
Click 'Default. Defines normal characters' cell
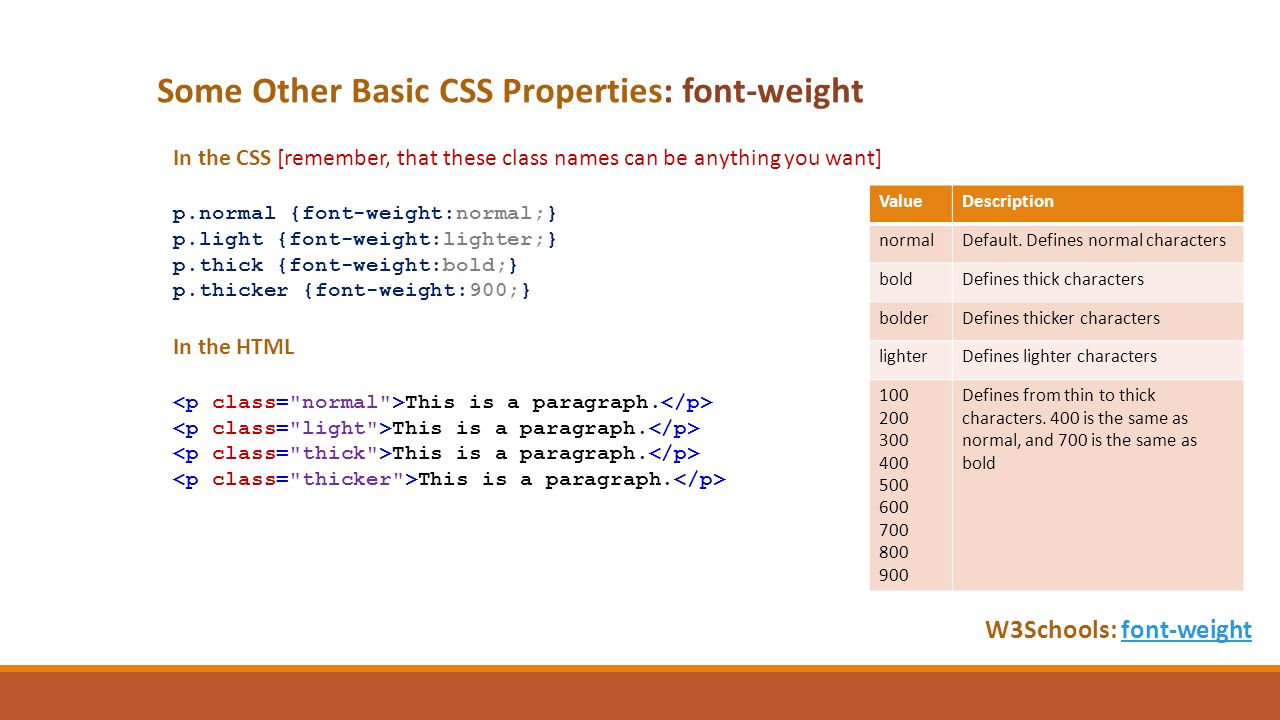point(1098,242)
